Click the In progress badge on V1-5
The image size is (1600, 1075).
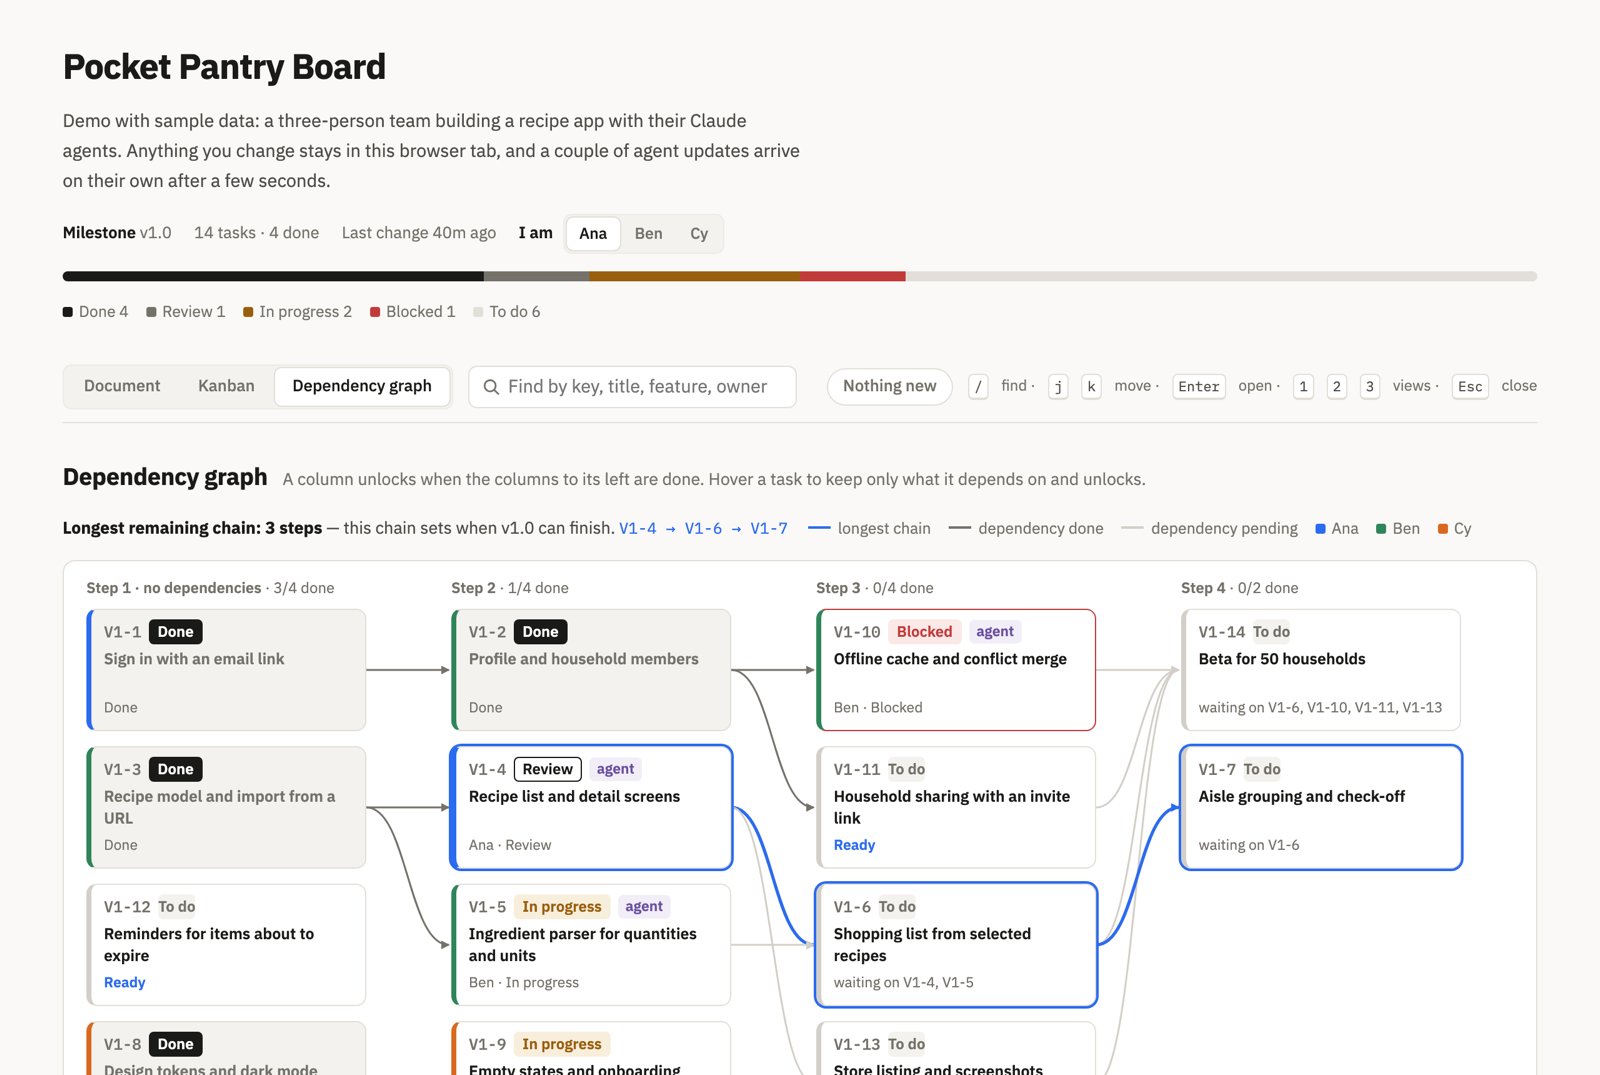tap(562, 907)
